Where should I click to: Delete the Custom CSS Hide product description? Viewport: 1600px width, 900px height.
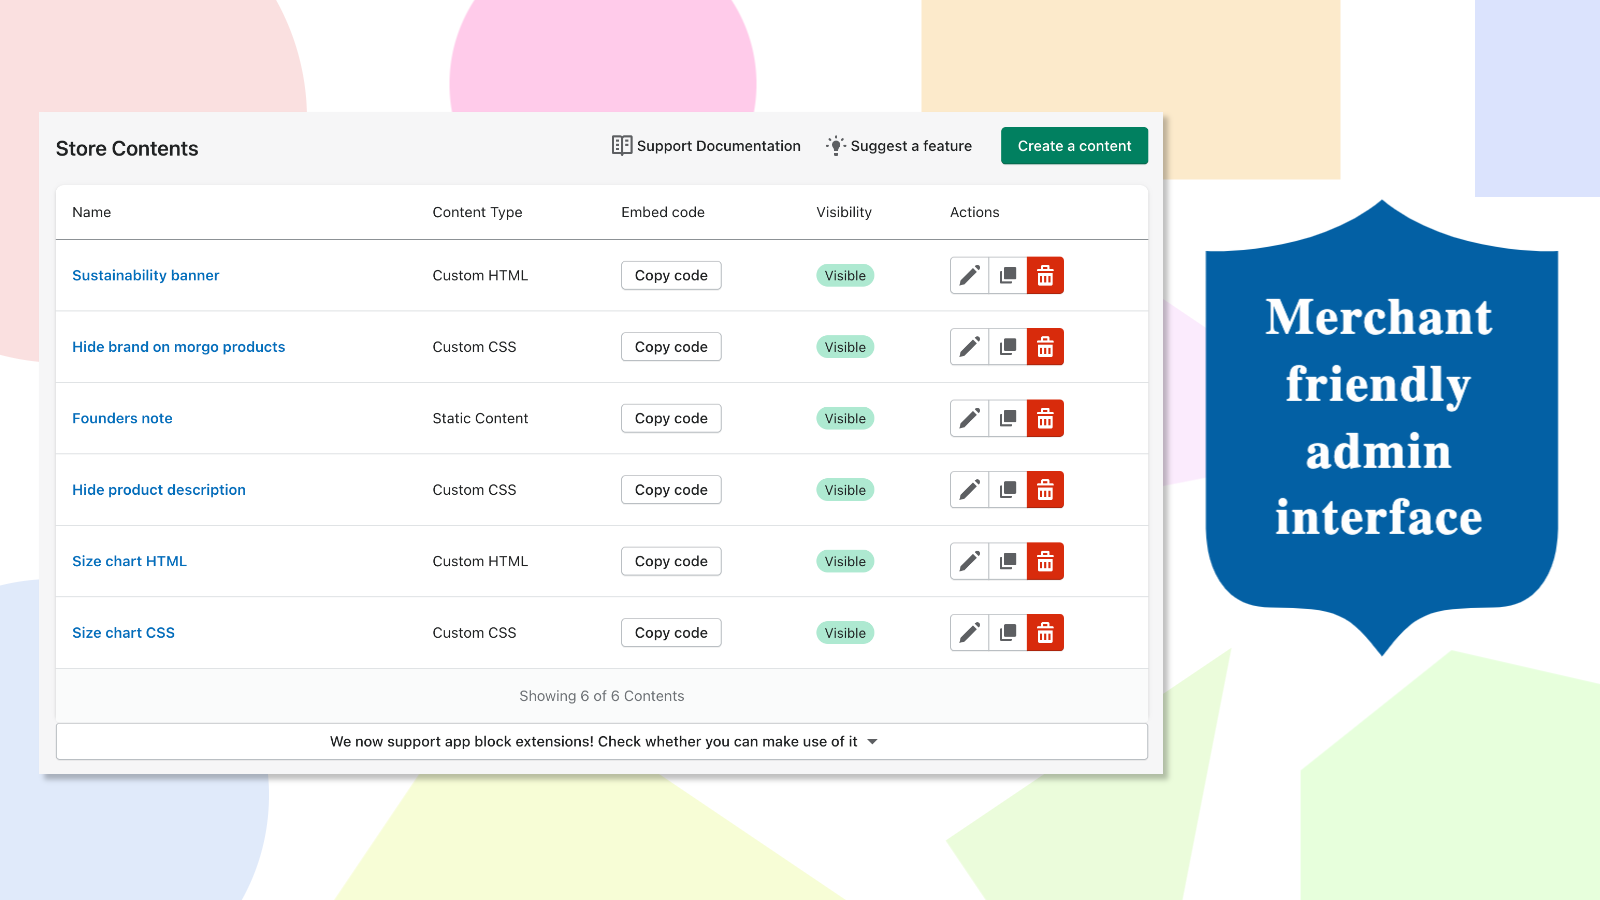1045,489
